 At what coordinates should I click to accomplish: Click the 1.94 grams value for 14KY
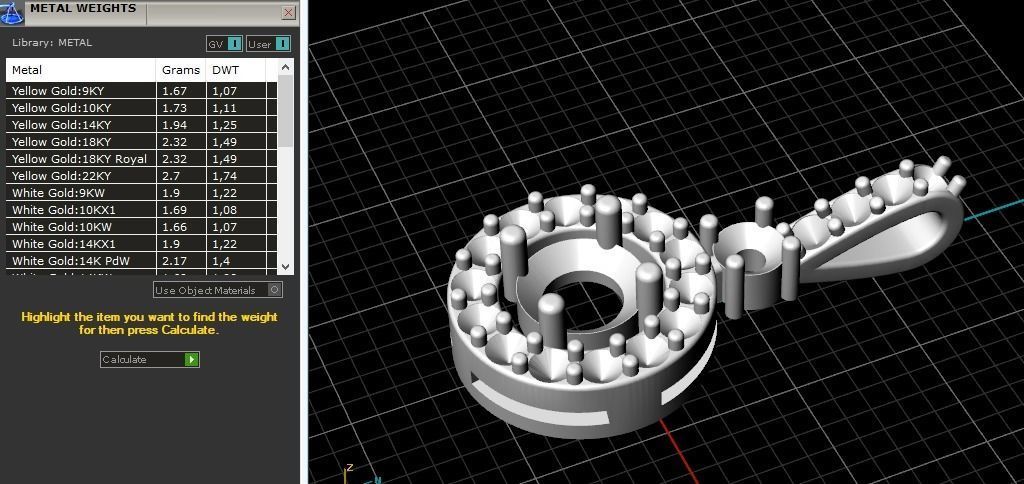click(174, 125)
